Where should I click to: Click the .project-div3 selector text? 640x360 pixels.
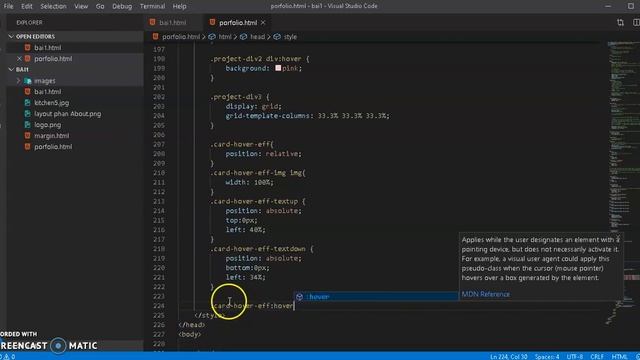click(236, 97)
